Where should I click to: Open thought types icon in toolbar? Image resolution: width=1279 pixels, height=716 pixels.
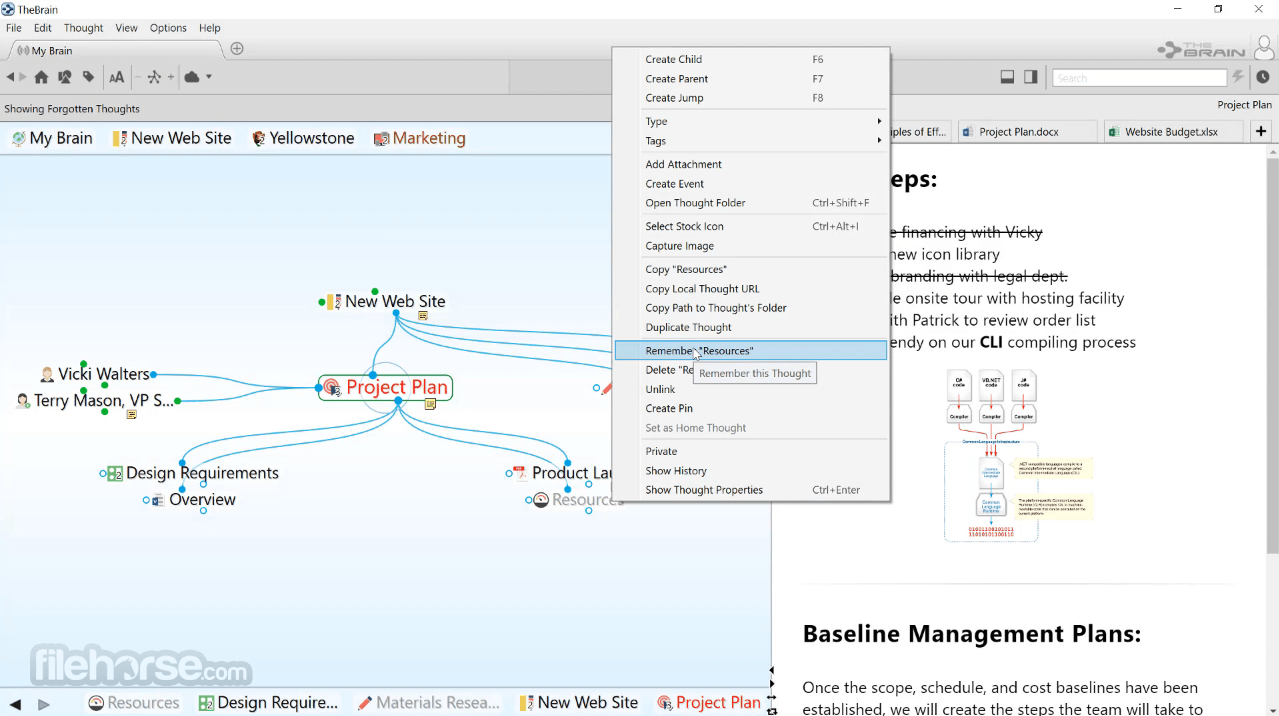point(65,77)
